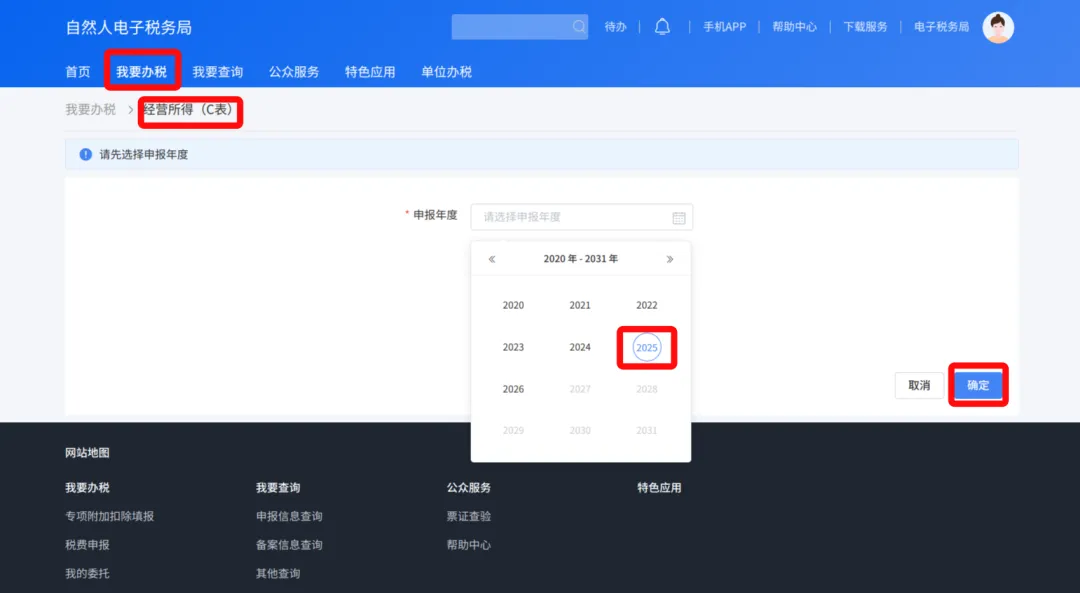Click the search magnifier icon
Screen dimensions: 1080x593
click(579, 27)
